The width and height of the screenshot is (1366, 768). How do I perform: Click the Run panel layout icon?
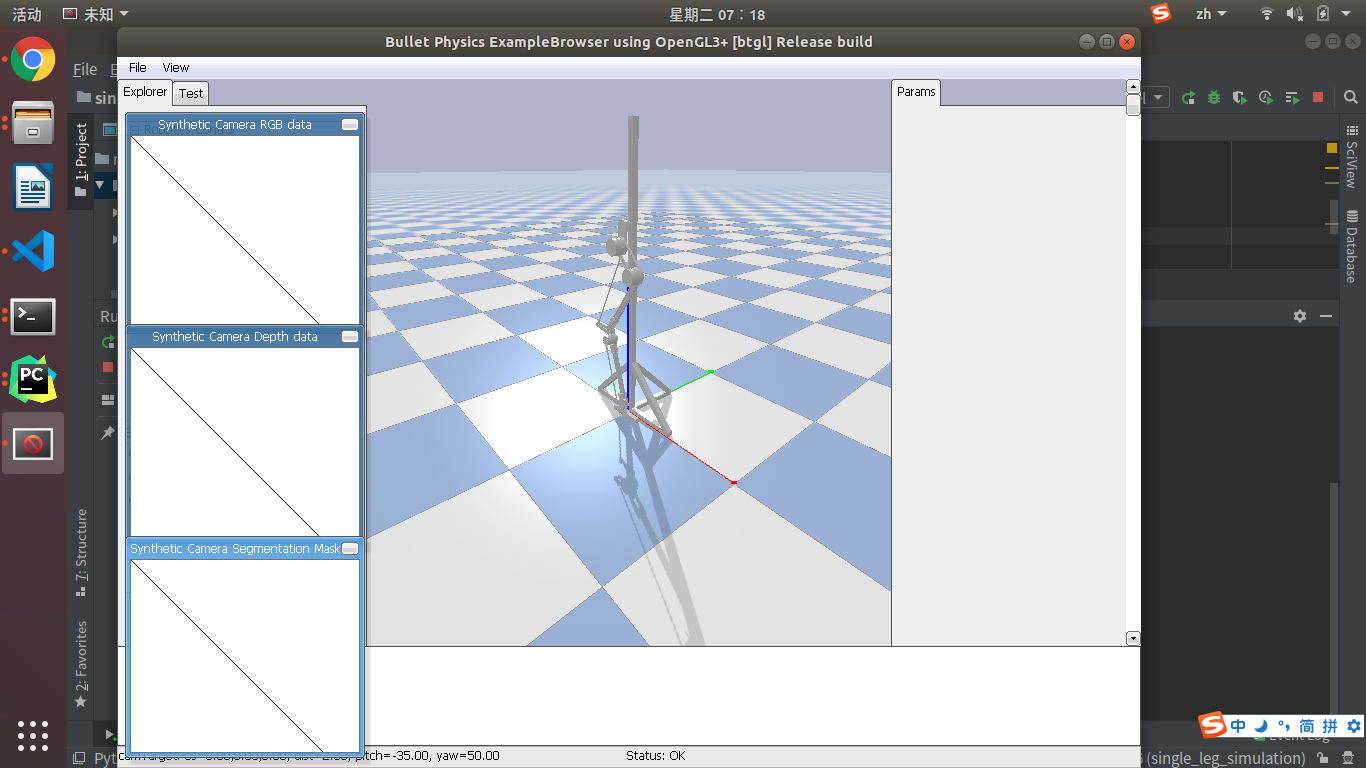(x=108, y=400)
